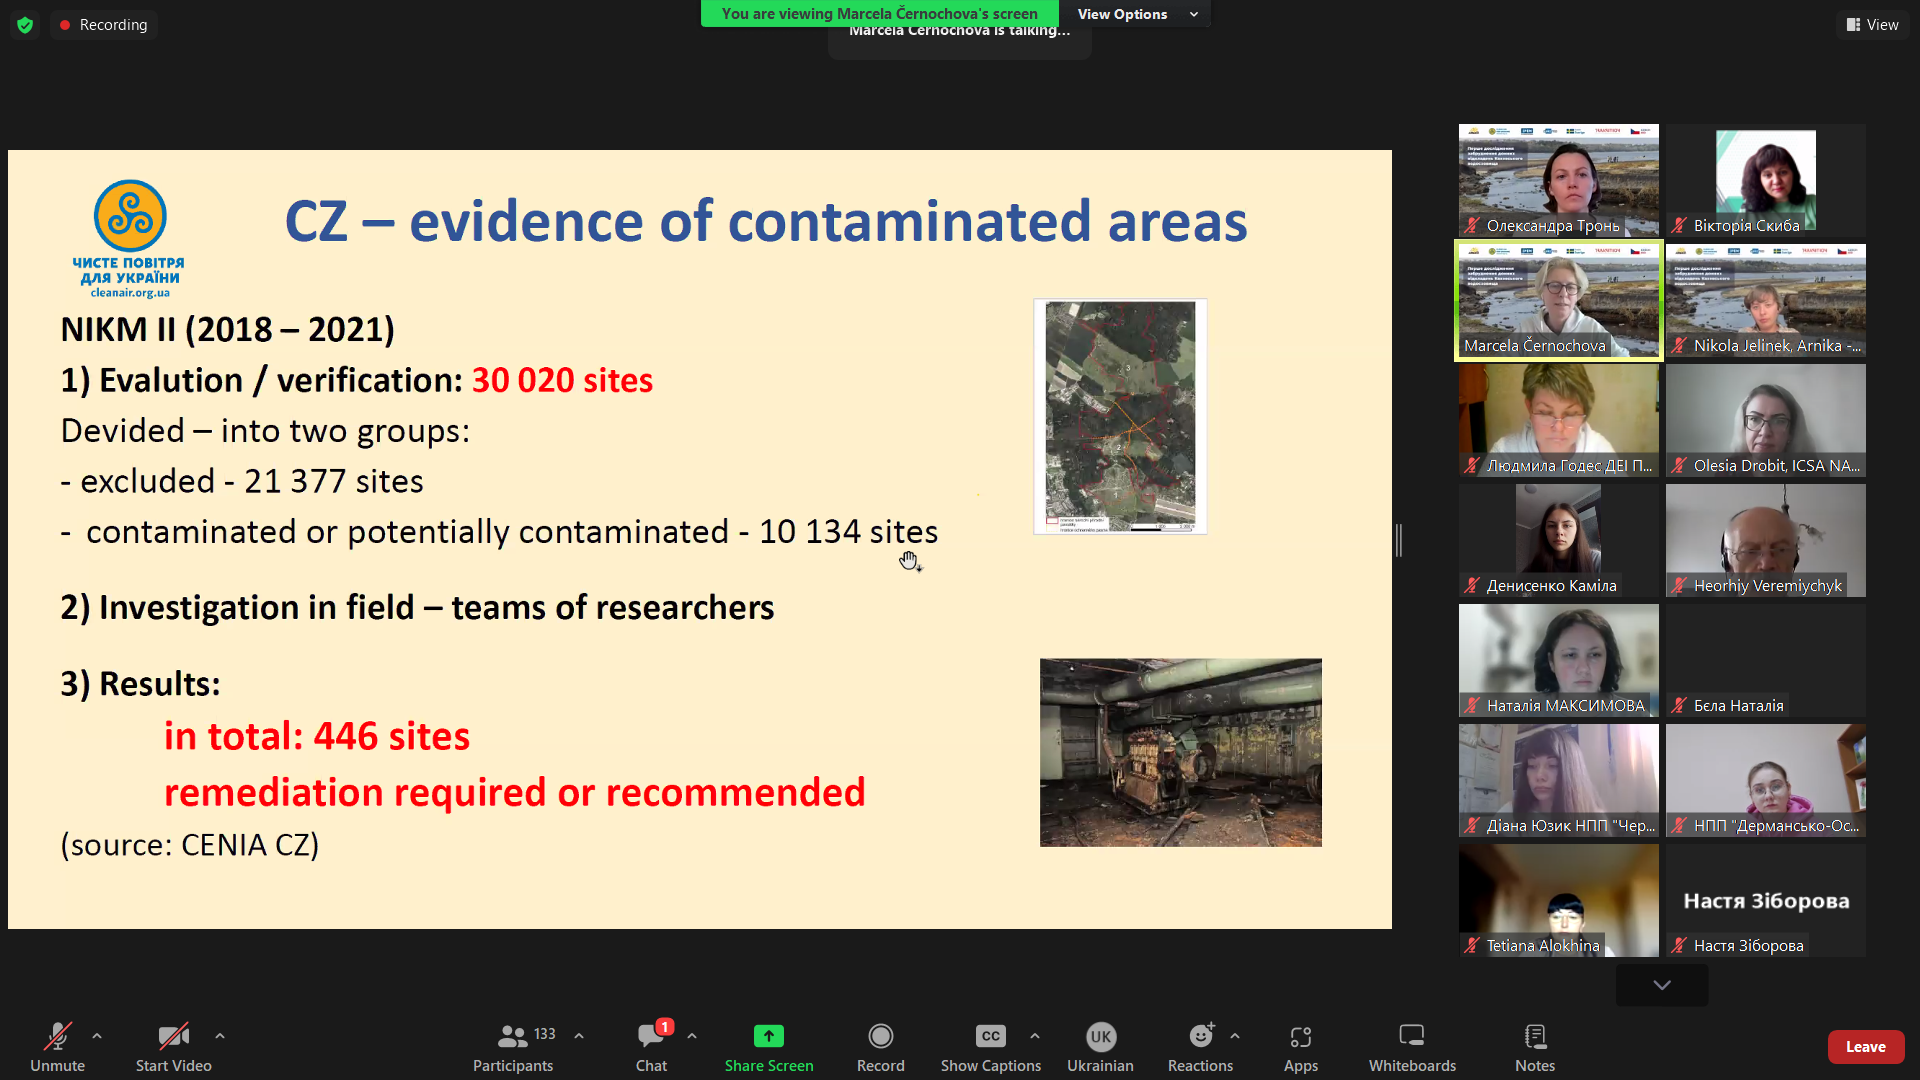Start Video using the camera toggle
This screenshot has width=1920, height=1080.
173,1037
